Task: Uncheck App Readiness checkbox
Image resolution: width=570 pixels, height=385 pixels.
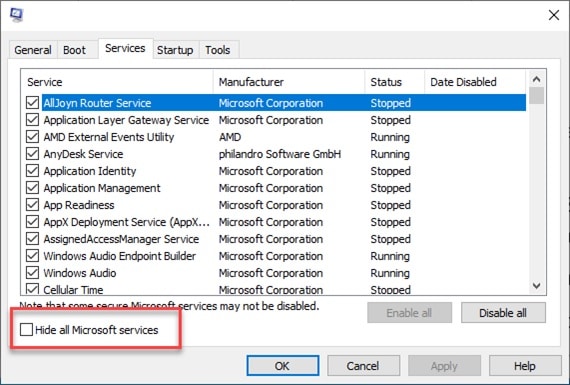Action: pyautogui.click(x=32, y=205)
